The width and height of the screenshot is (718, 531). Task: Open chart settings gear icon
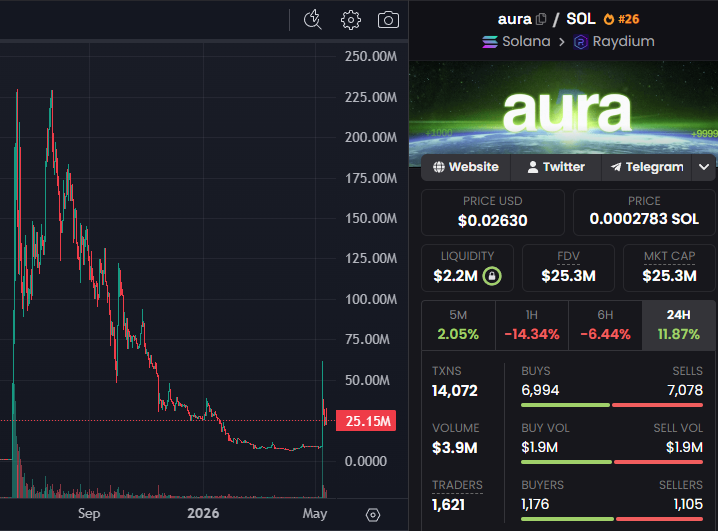pos(351,20)
